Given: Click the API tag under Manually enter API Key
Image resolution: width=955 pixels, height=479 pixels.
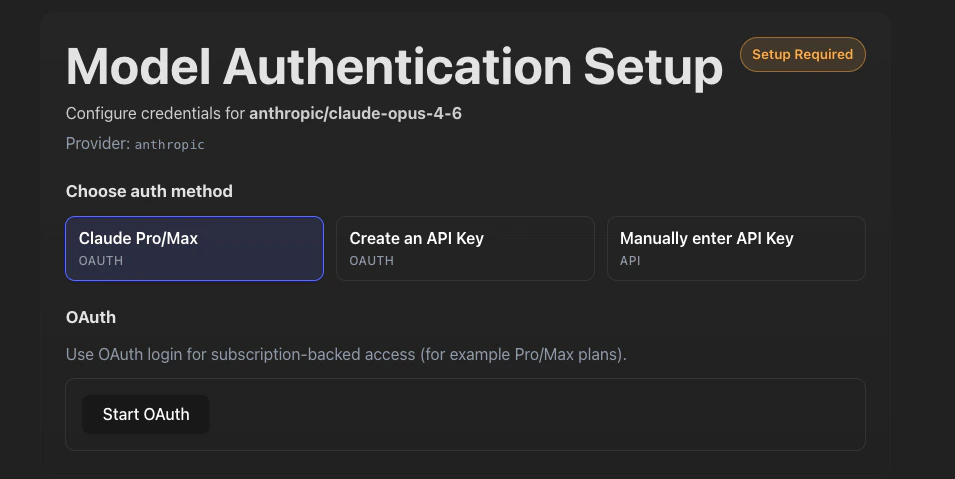Looking at the screenshot, I should [x=630, y=261].
